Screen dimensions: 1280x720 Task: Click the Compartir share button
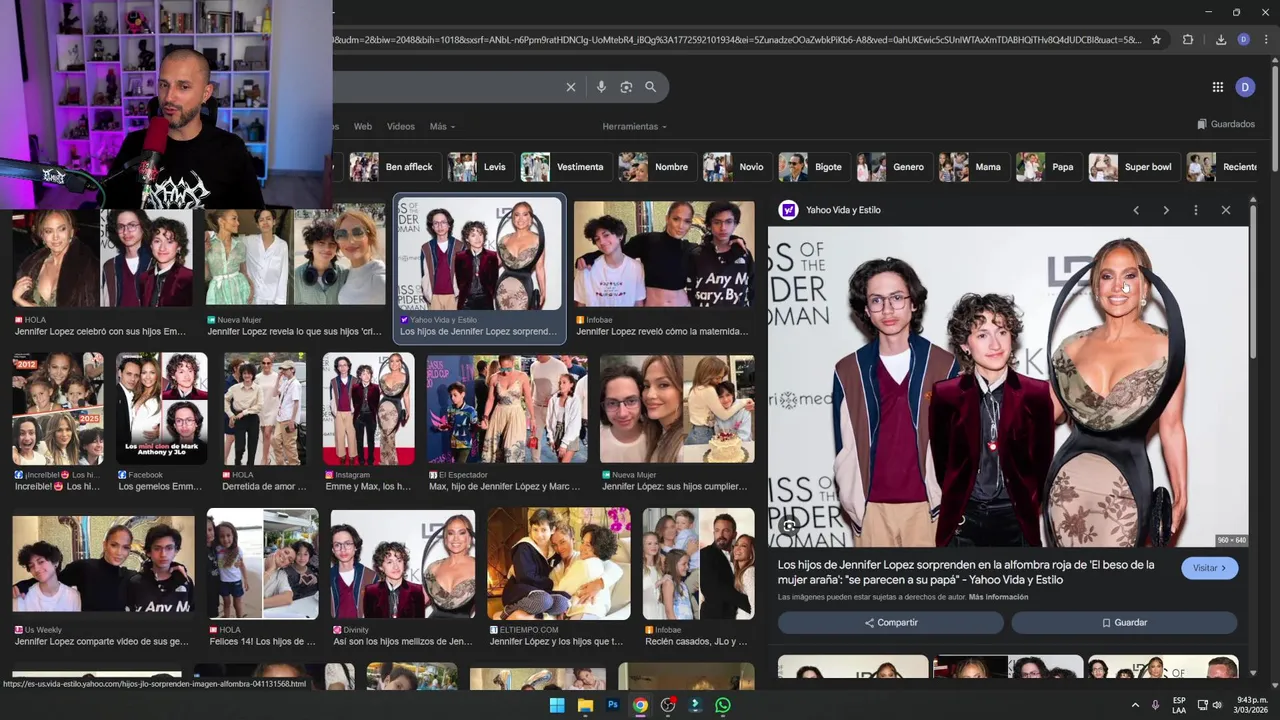tap(891, 622)
